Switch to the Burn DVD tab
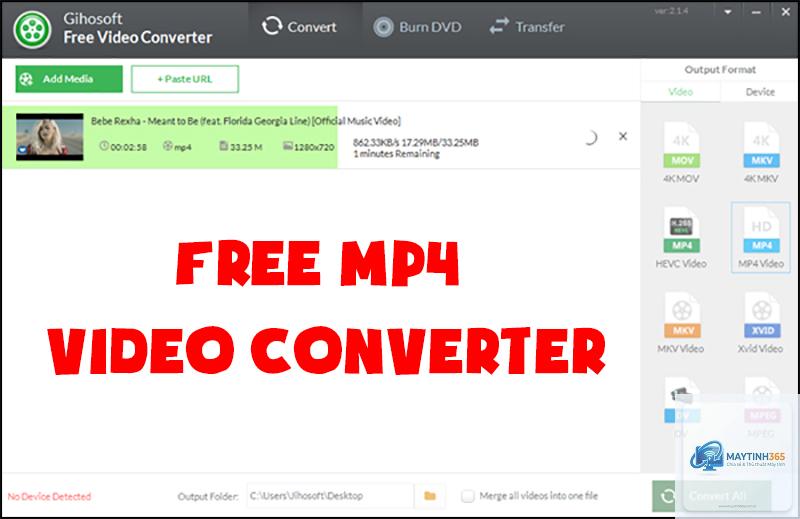The width and height of the screenshot is (800, 519). 417,27
